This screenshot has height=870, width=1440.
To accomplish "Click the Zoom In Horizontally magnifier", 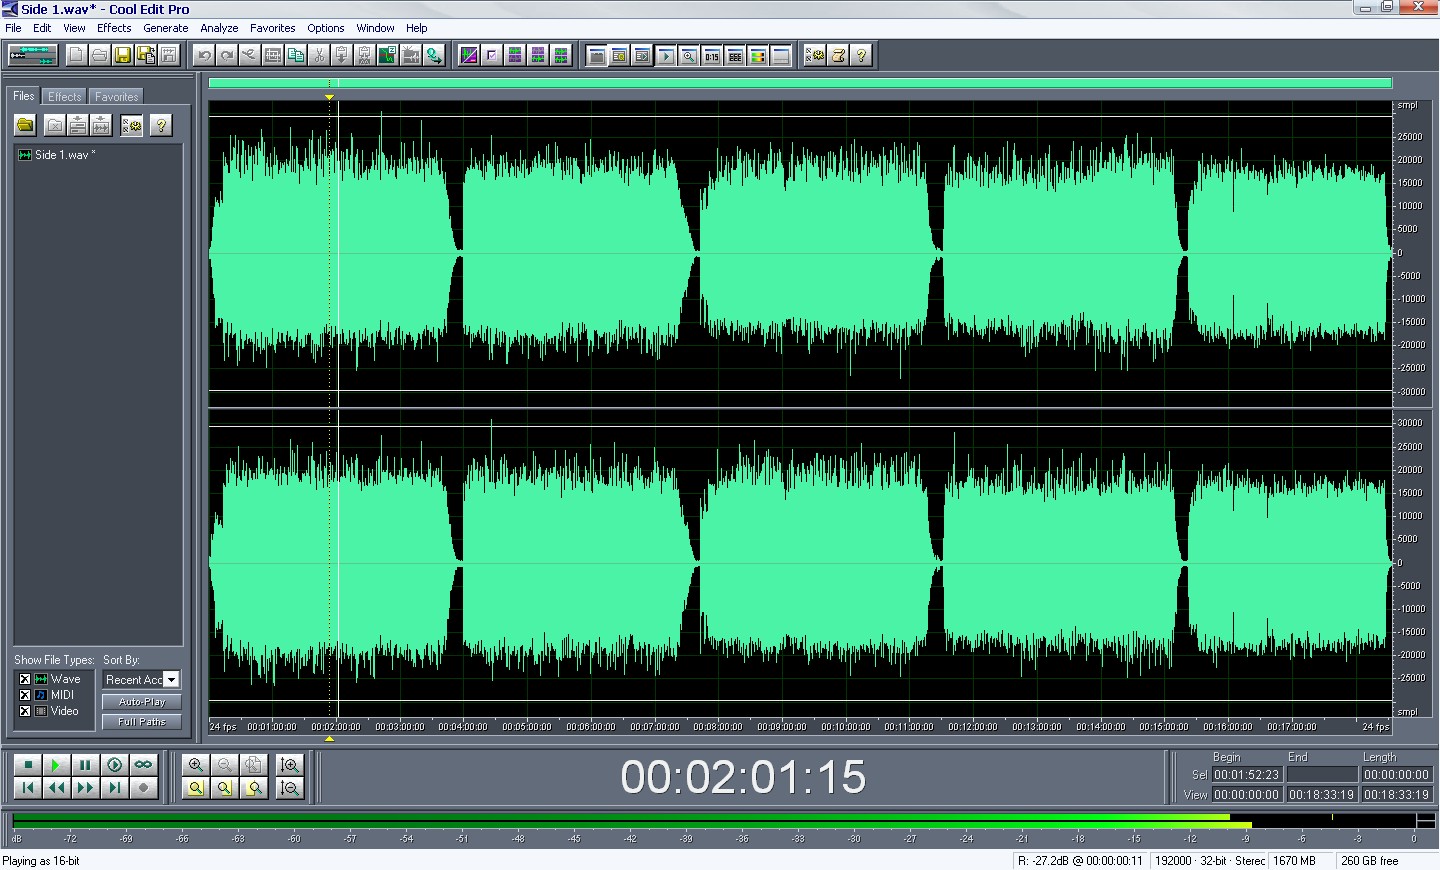I will click(196, 765).
